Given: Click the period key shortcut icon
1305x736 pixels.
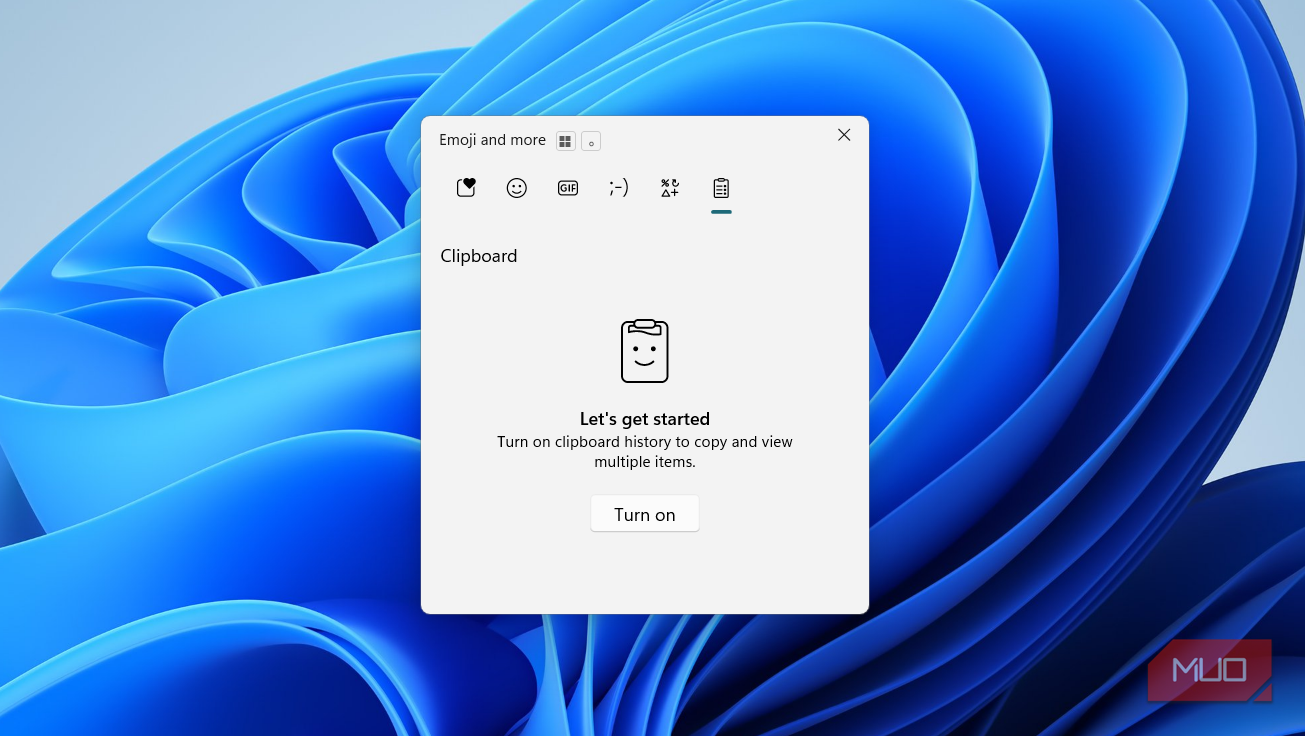Looking at the screenshot, I should tap(591, 141).
